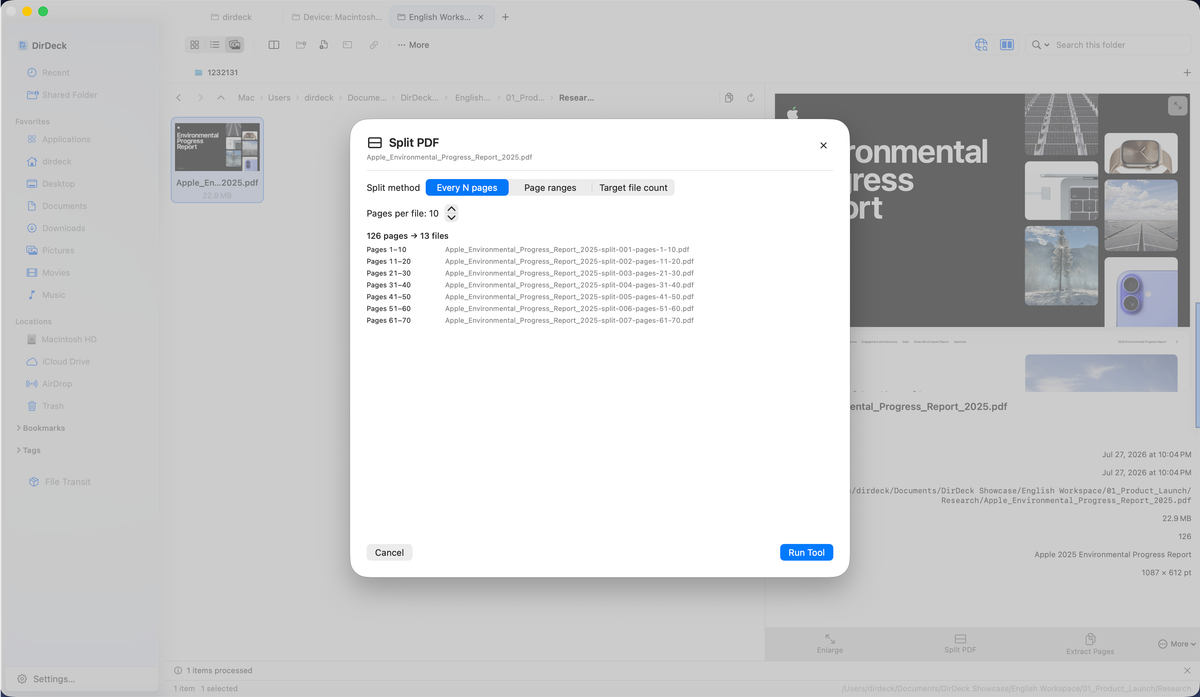
Task: Switch to icon grid view
Action: [x=195, y=45]
